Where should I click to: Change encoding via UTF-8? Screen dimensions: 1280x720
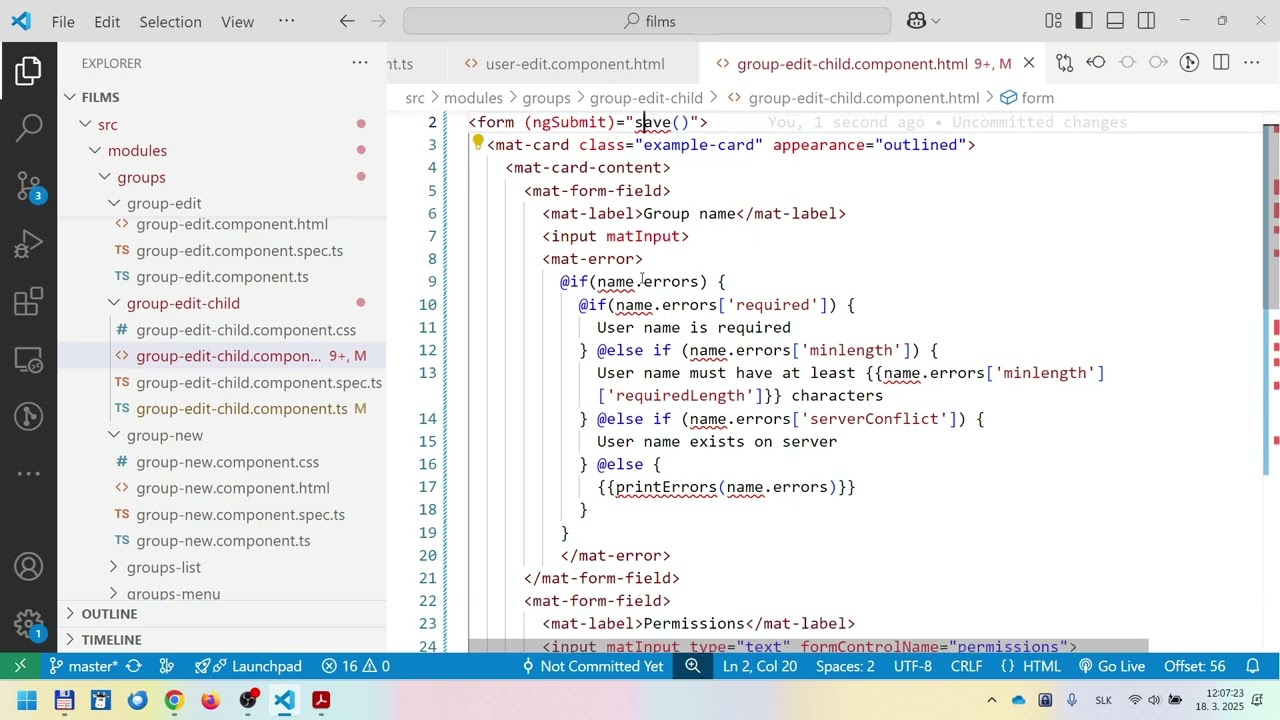pos(913,666)
